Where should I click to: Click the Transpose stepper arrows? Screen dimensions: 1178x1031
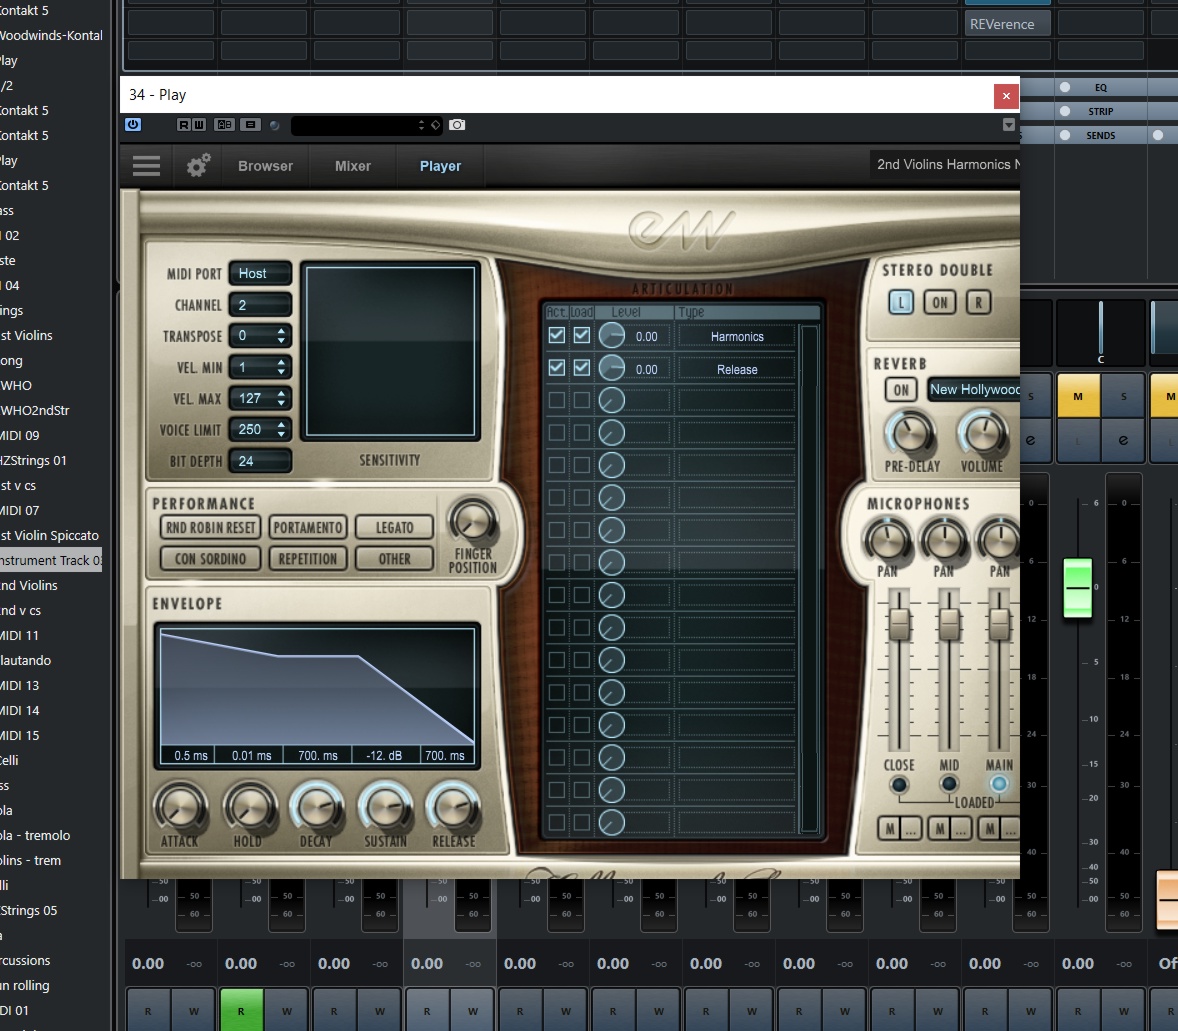click(281, 336)
